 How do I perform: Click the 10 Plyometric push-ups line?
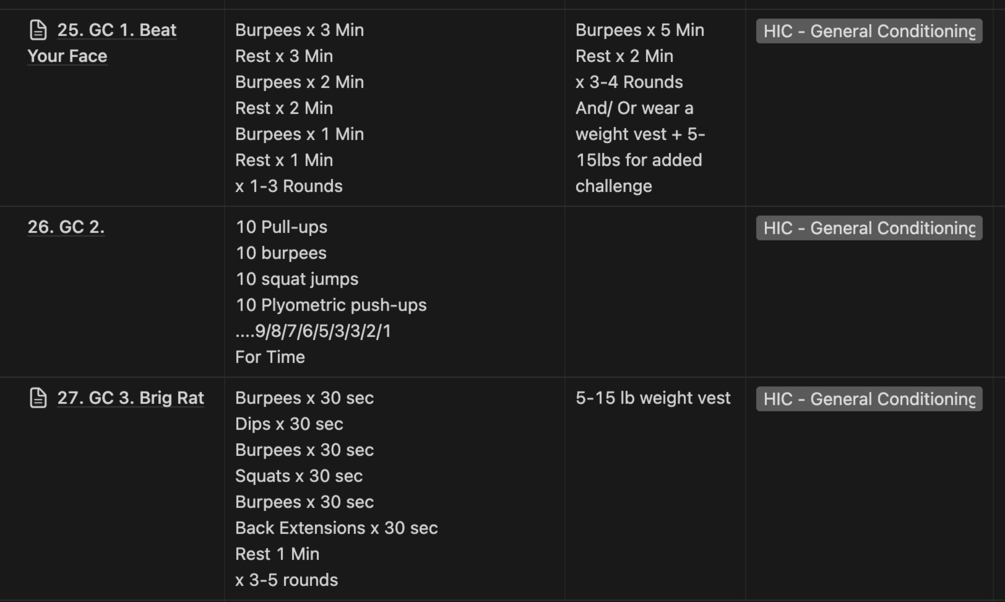pos(331,305)
